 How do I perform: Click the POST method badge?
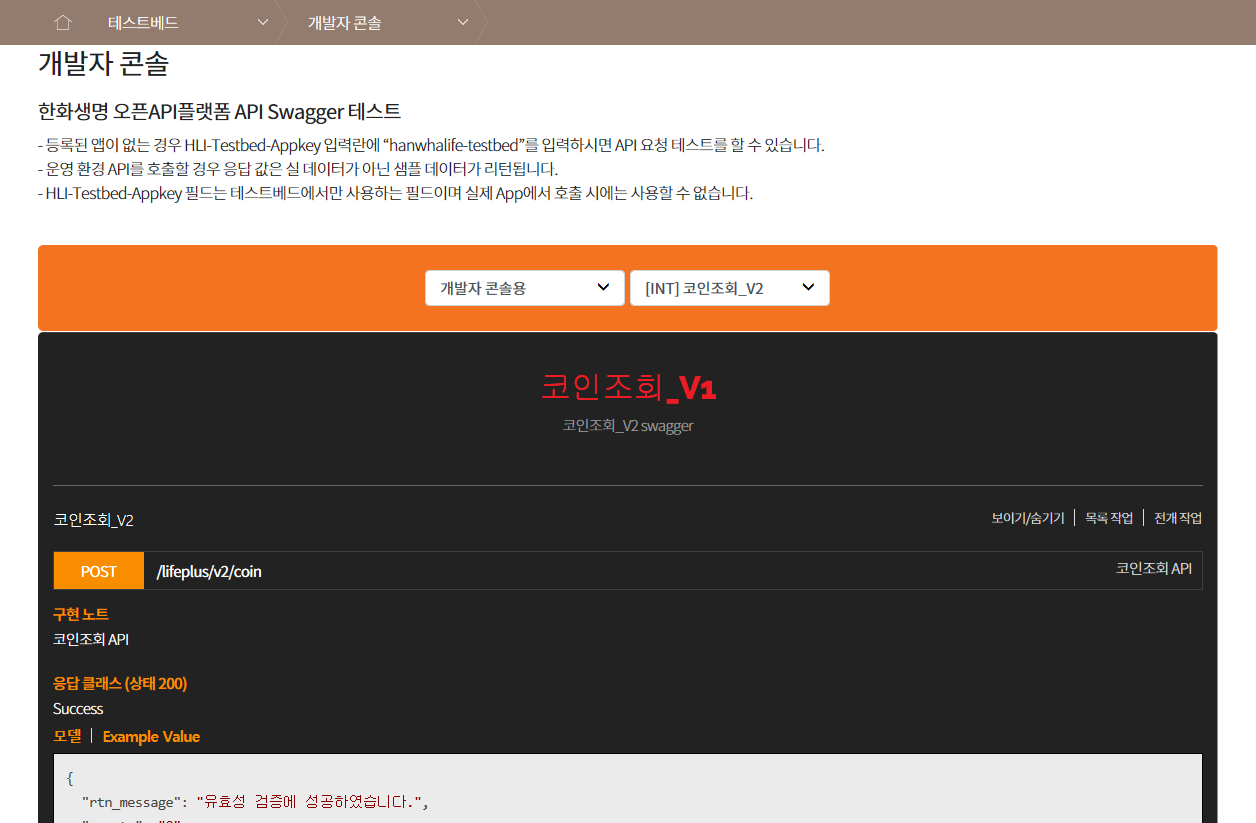pos(99,571)
